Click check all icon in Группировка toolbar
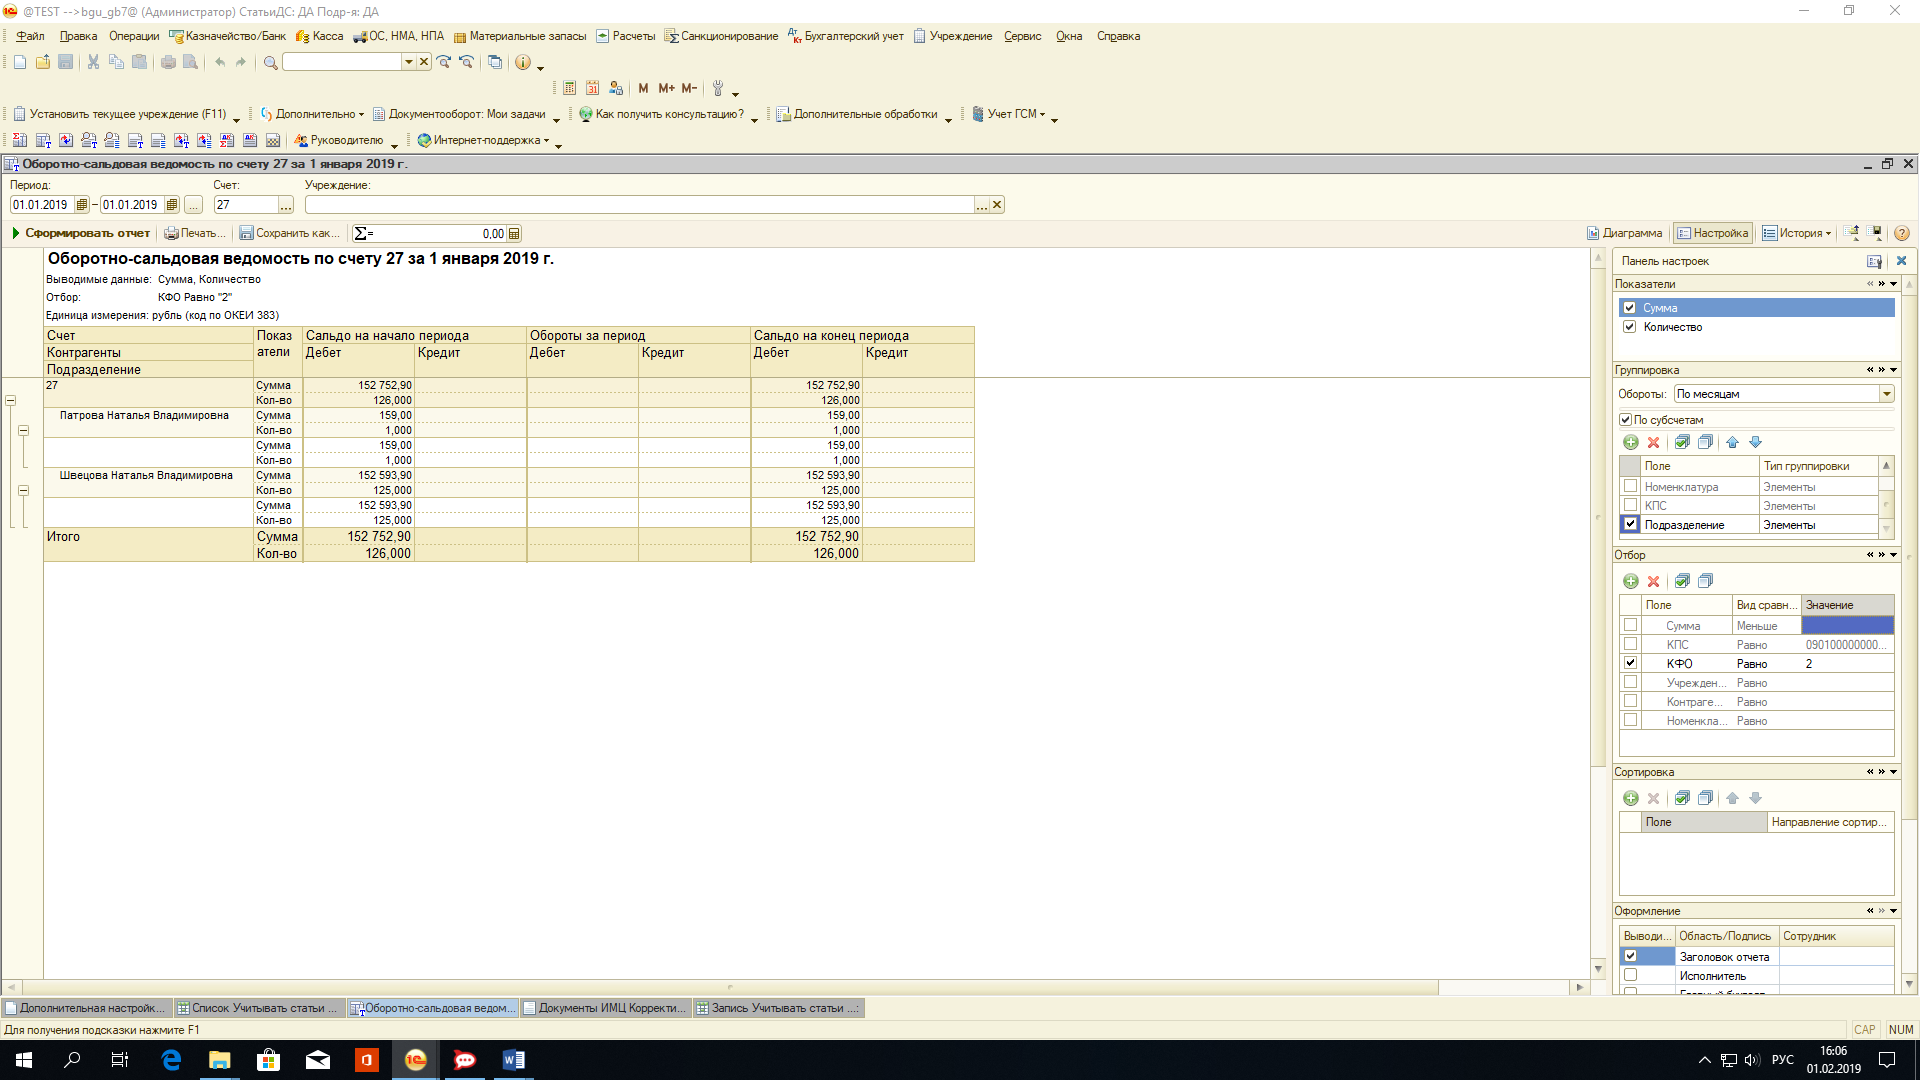 pyautogui.click(x=1682, y=442)
